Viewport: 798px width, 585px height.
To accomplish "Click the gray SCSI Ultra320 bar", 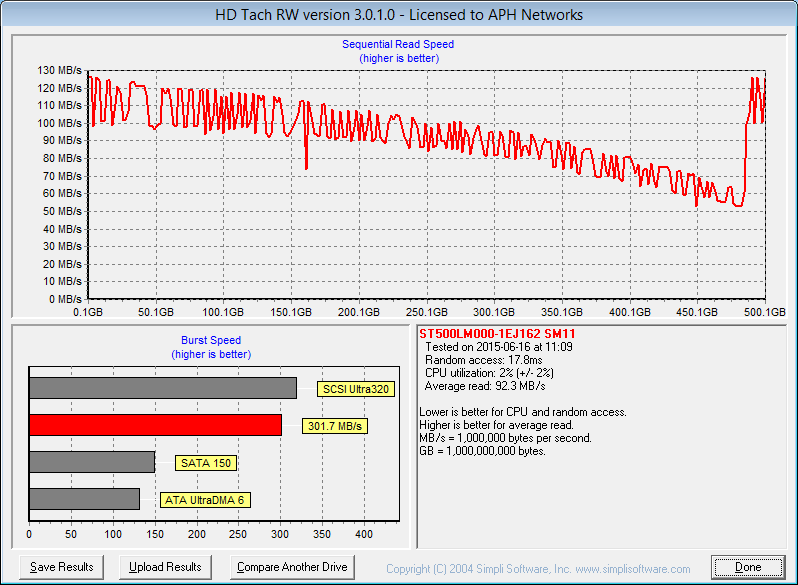I will coord(162,388).
